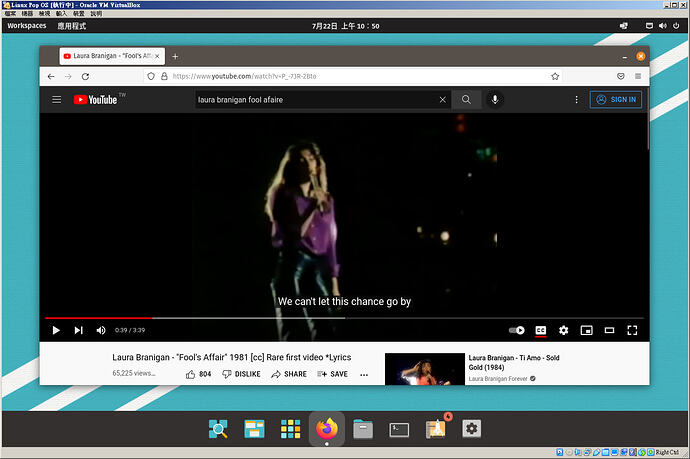Enter fullscreen mode

click(x=632, y=330)
